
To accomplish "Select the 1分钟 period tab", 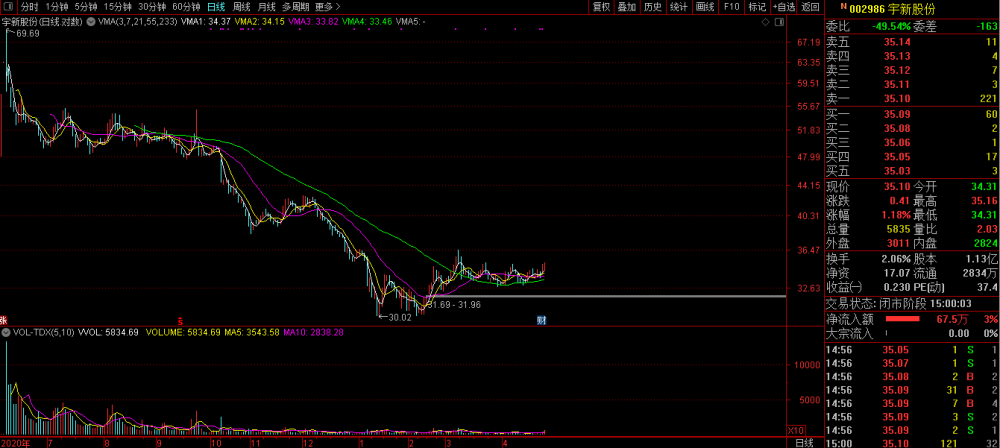I will (x=57, y=7).
